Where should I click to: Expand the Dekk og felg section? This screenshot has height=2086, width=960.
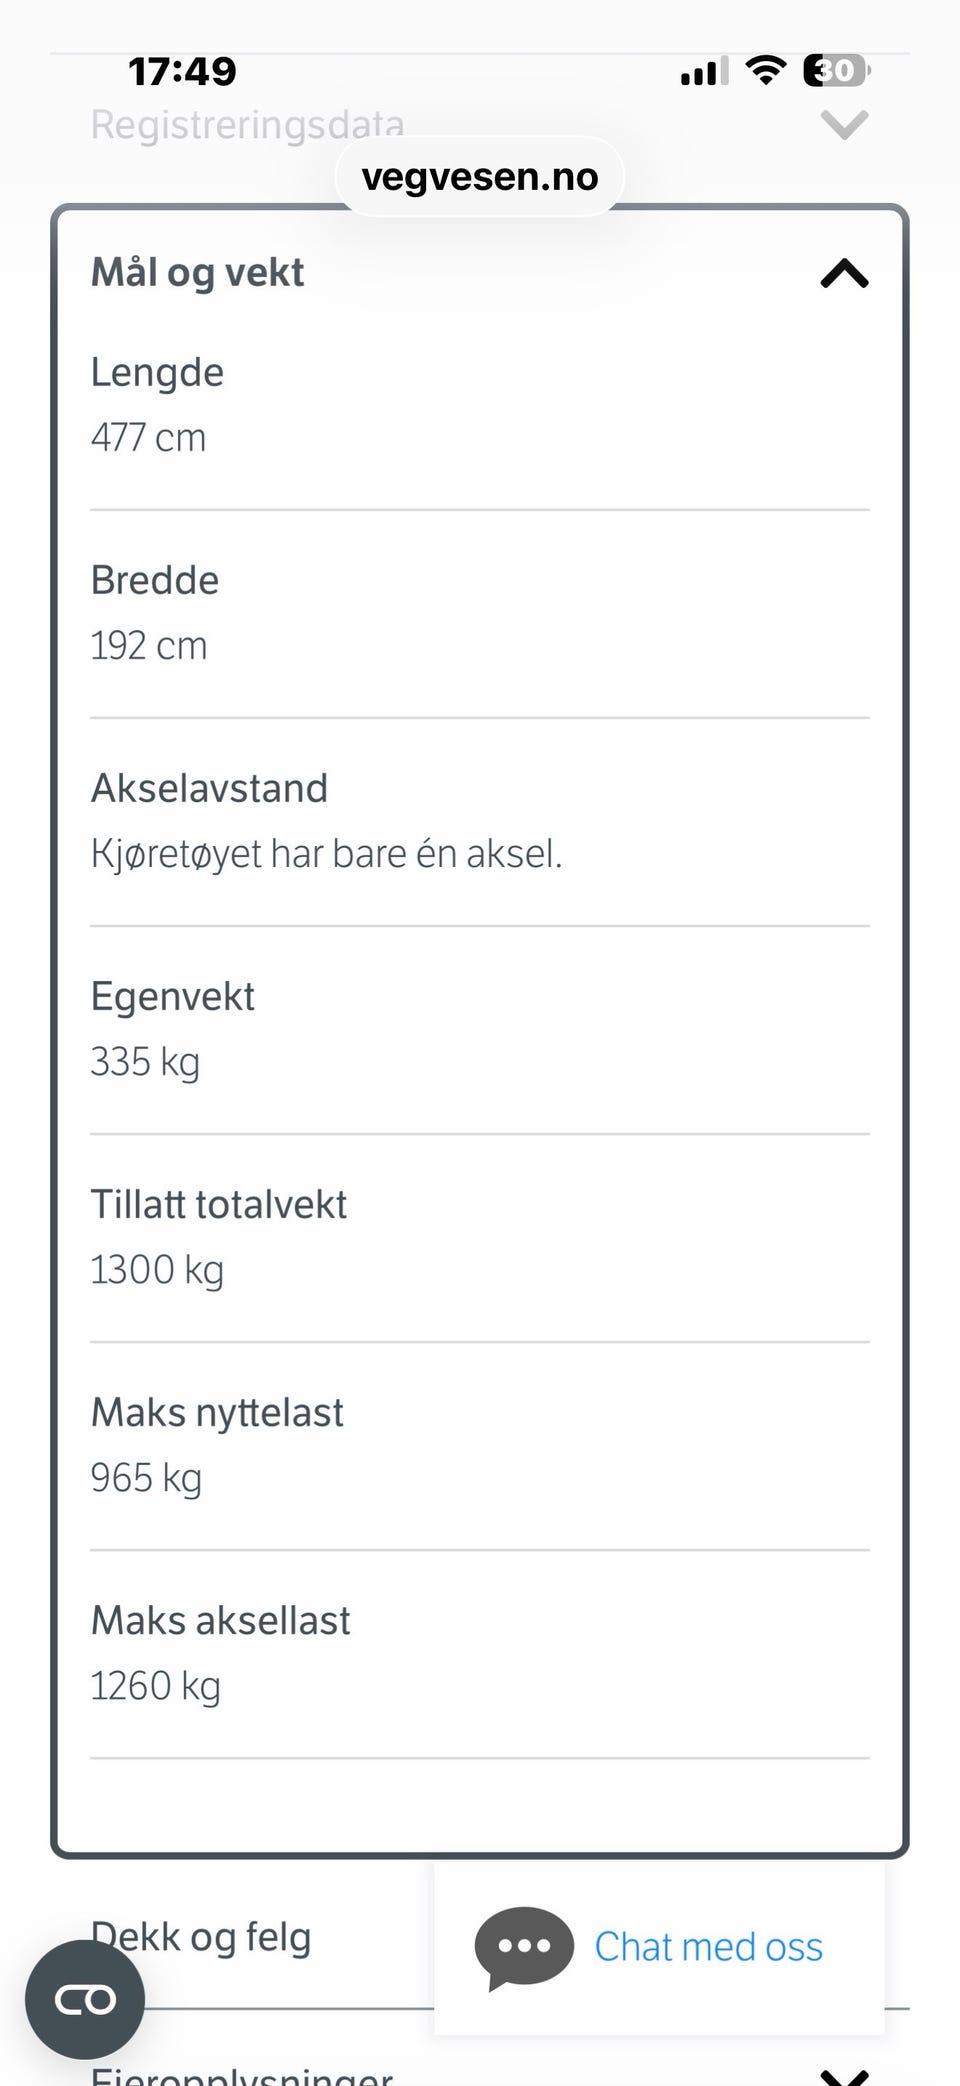[201, 1936]
